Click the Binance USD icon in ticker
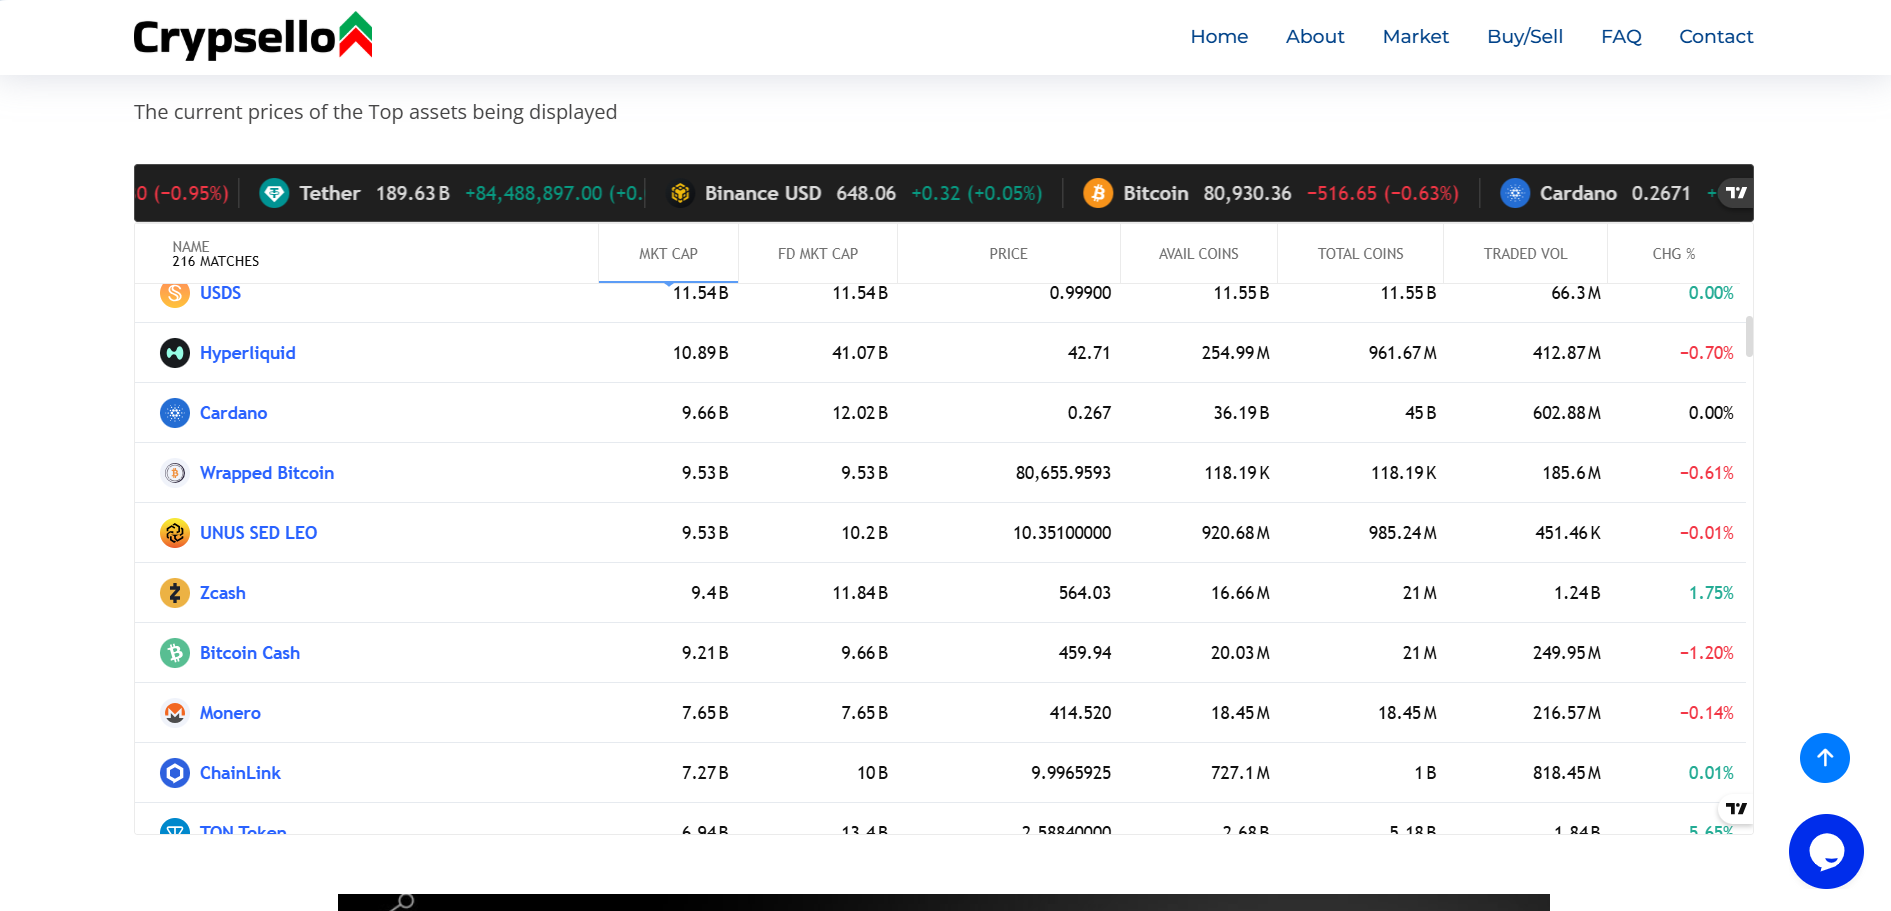Image resolution: width=1891 pixels, height=911 pixels. [x=680, y=193]
